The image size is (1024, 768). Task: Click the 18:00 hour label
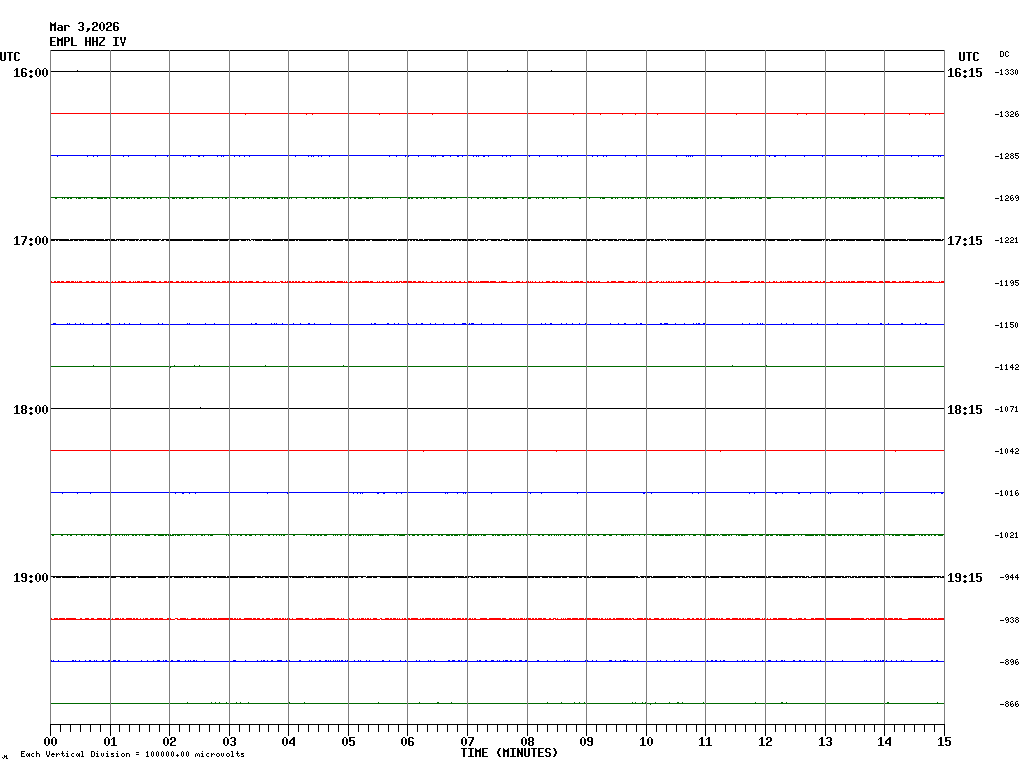tap(31, 409)
